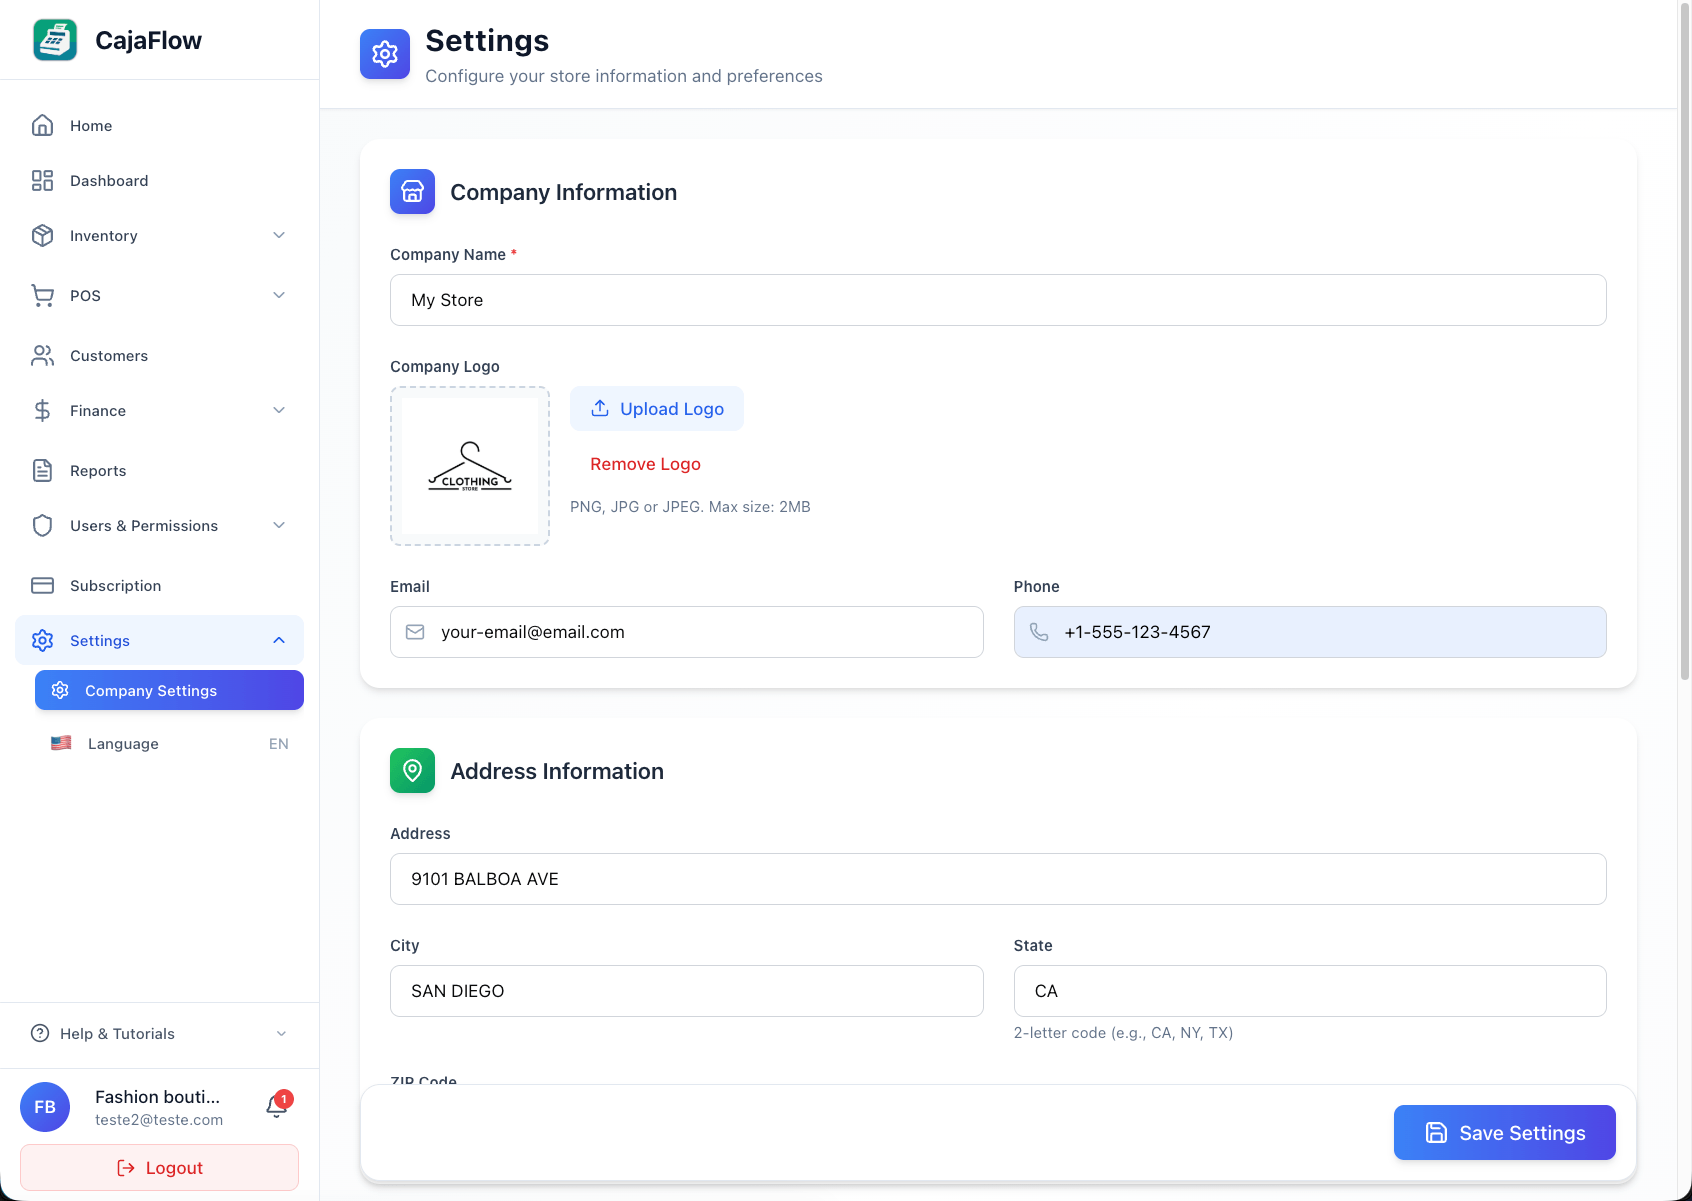
Task: Open Help & Tutorials dropdown
Action: coord(281,1034)
